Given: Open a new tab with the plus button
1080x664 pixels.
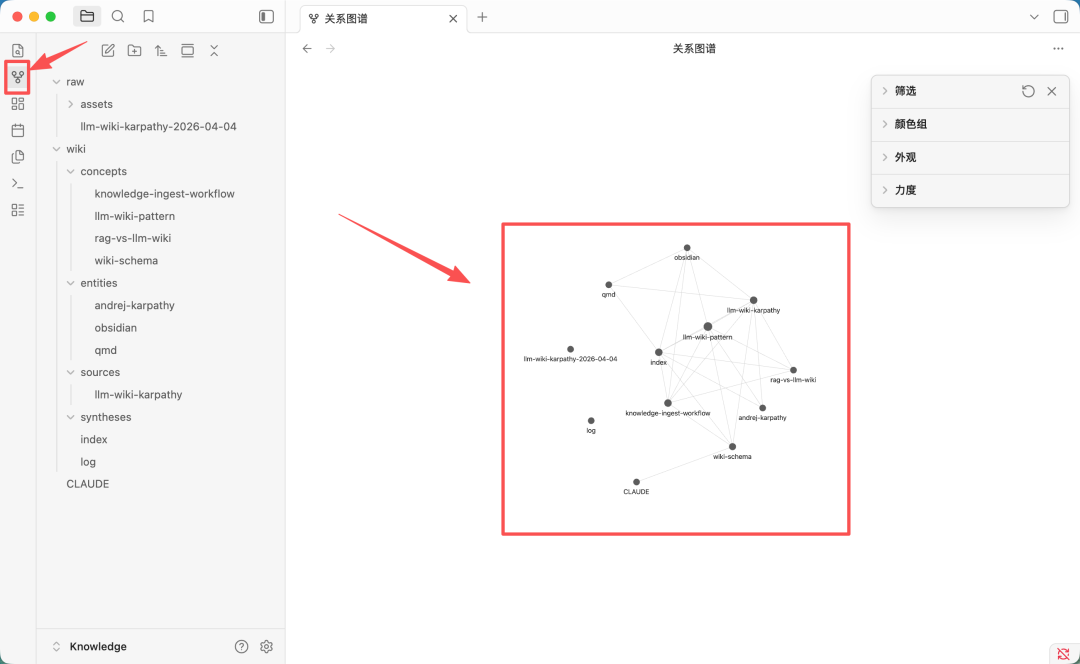Looking at the screenshot, I should tap(483, 17).
